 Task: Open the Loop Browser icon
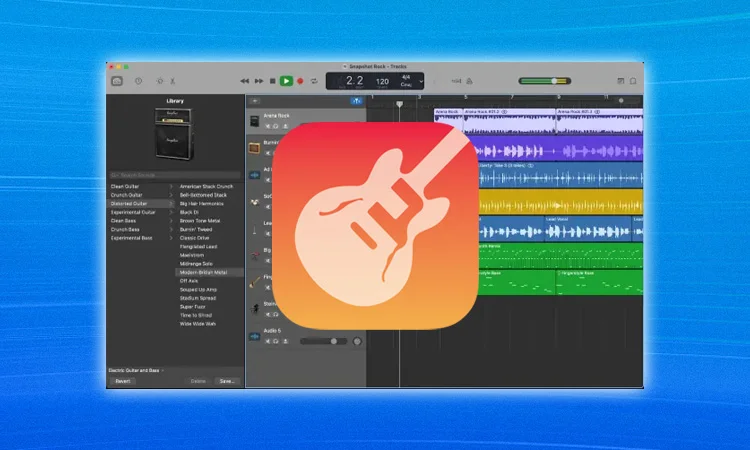(633, 81)
